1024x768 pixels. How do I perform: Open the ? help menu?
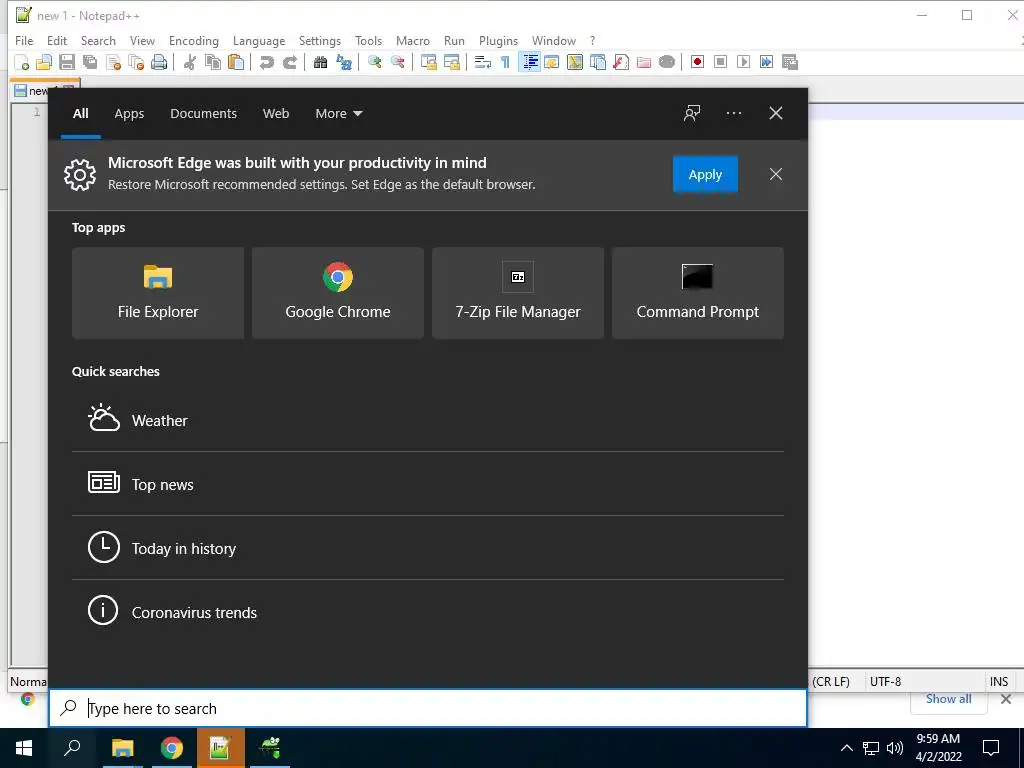click(592, 40)
